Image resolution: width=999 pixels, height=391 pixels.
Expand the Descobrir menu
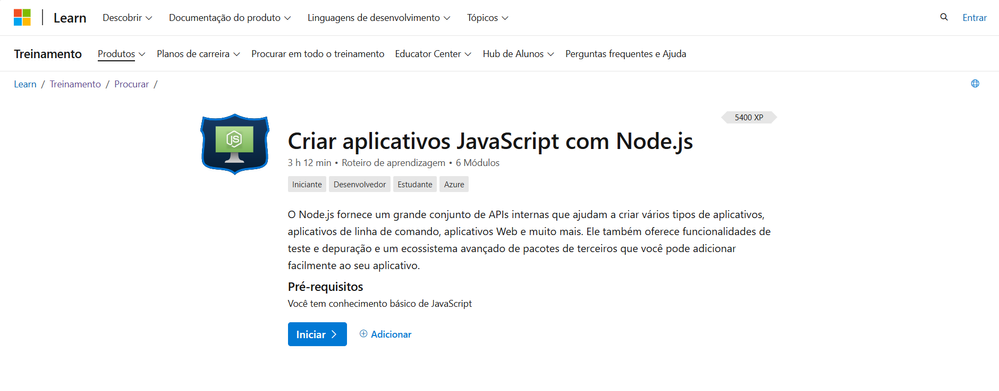127,18
